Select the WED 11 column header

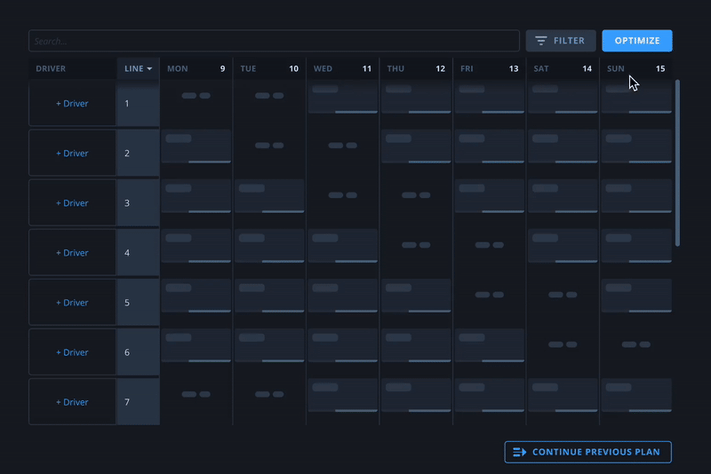click(x=343, y=68)
